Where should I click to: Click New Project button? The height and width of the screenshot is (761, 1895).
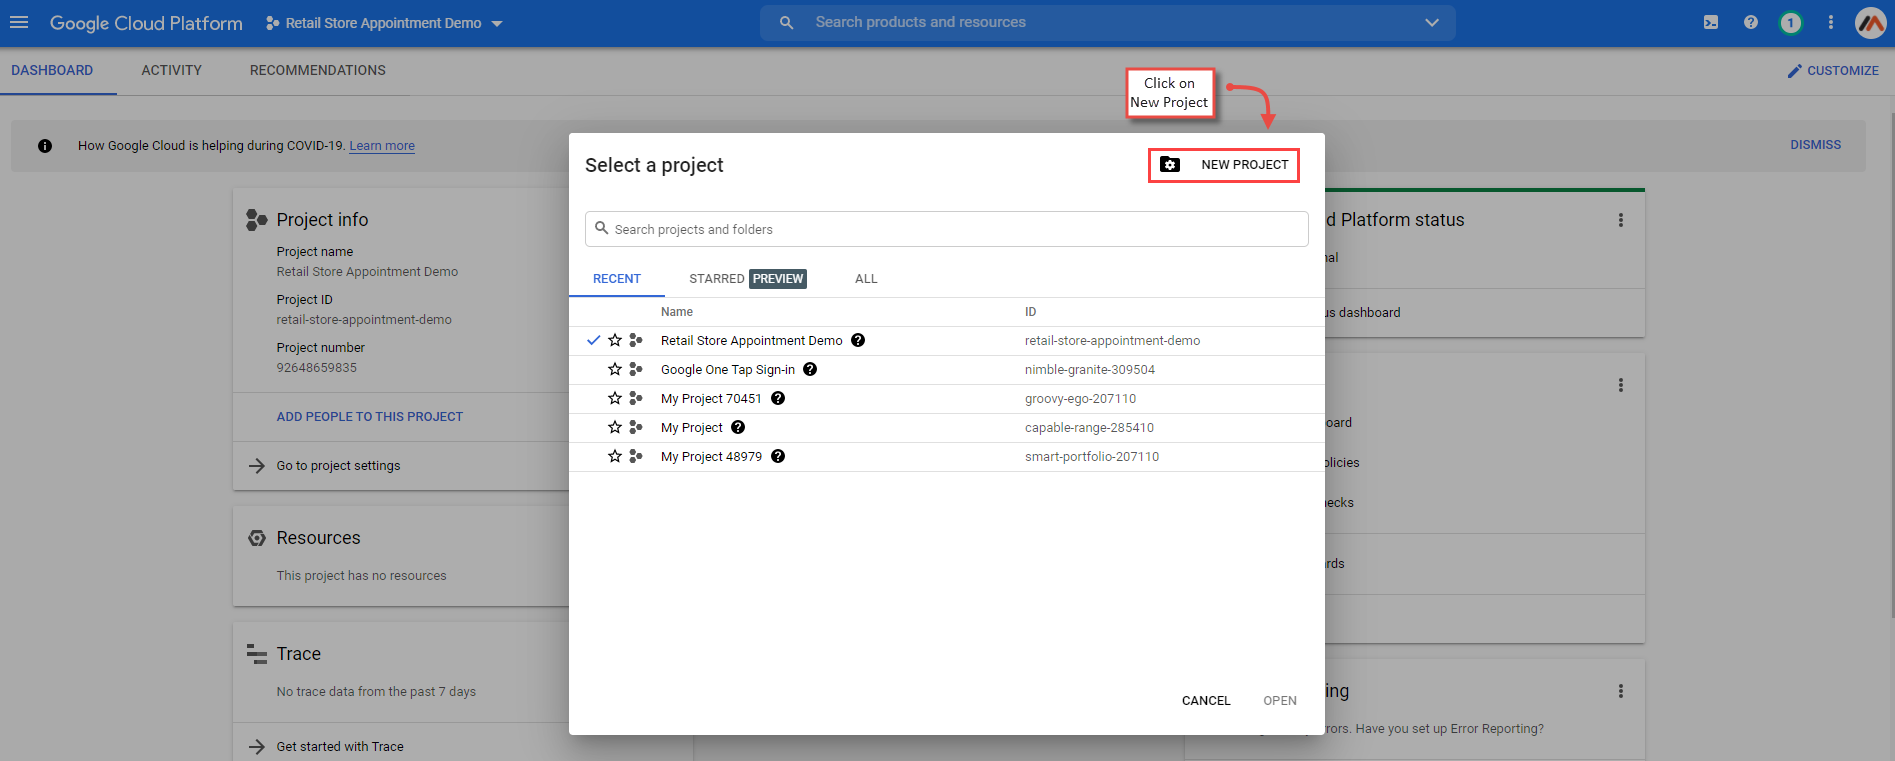click(x=1224, y=165)
